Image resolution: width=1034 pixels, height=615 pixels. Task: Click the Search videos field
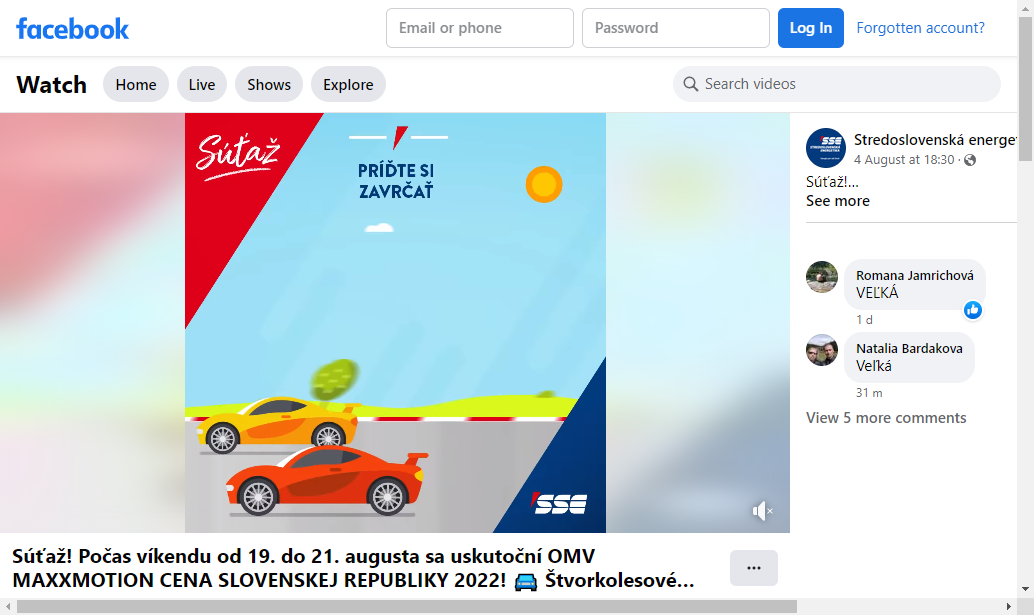pyautogui.click(x=837, y=84)
